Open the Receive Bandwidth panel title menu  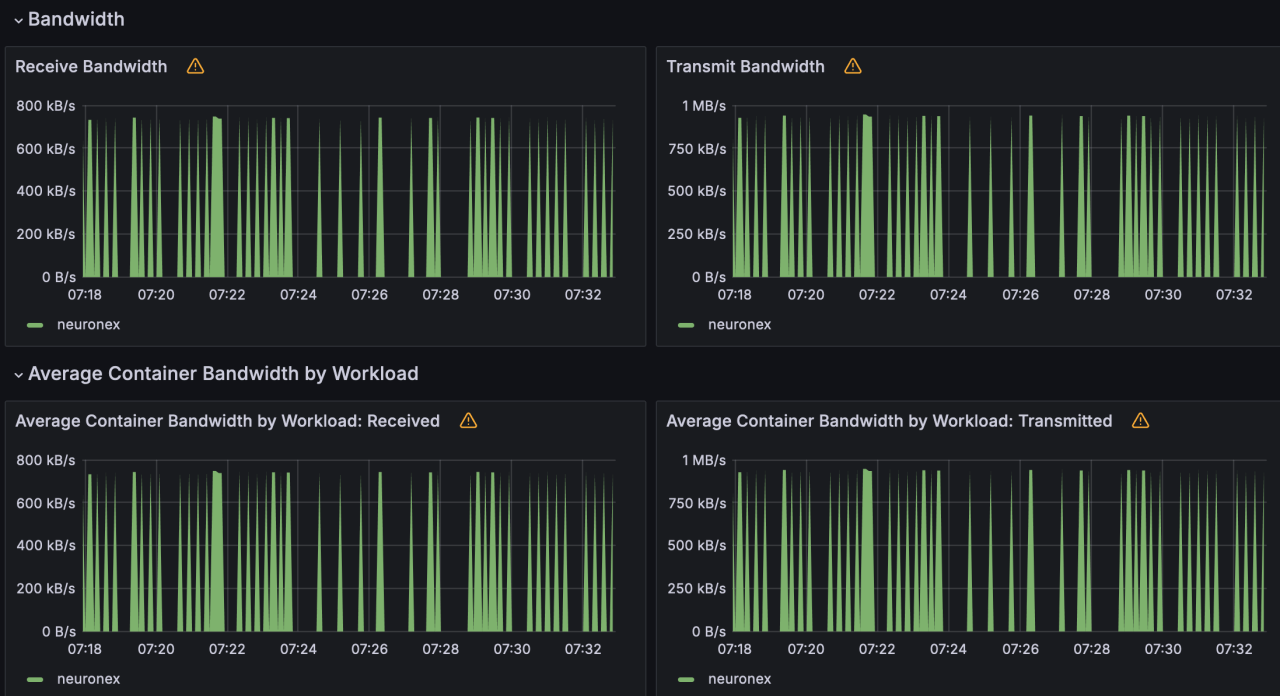pos(91,66)
